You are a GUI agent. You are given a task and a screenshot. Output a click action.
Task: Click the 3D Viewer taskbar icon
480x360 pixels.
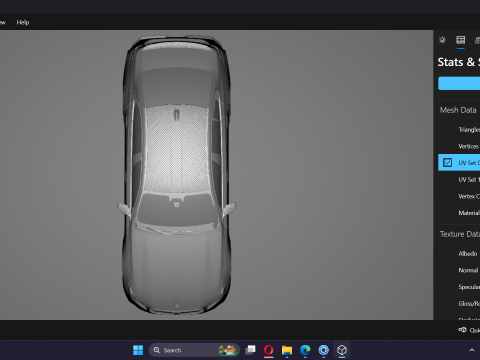pyautogui.click(x=342, y=350)
